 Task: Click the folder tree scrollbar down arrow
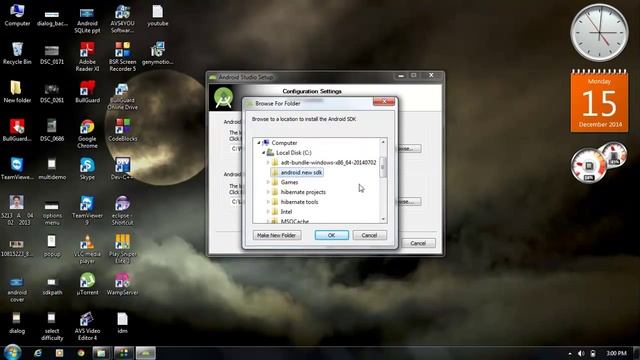[x=383, y=220]
